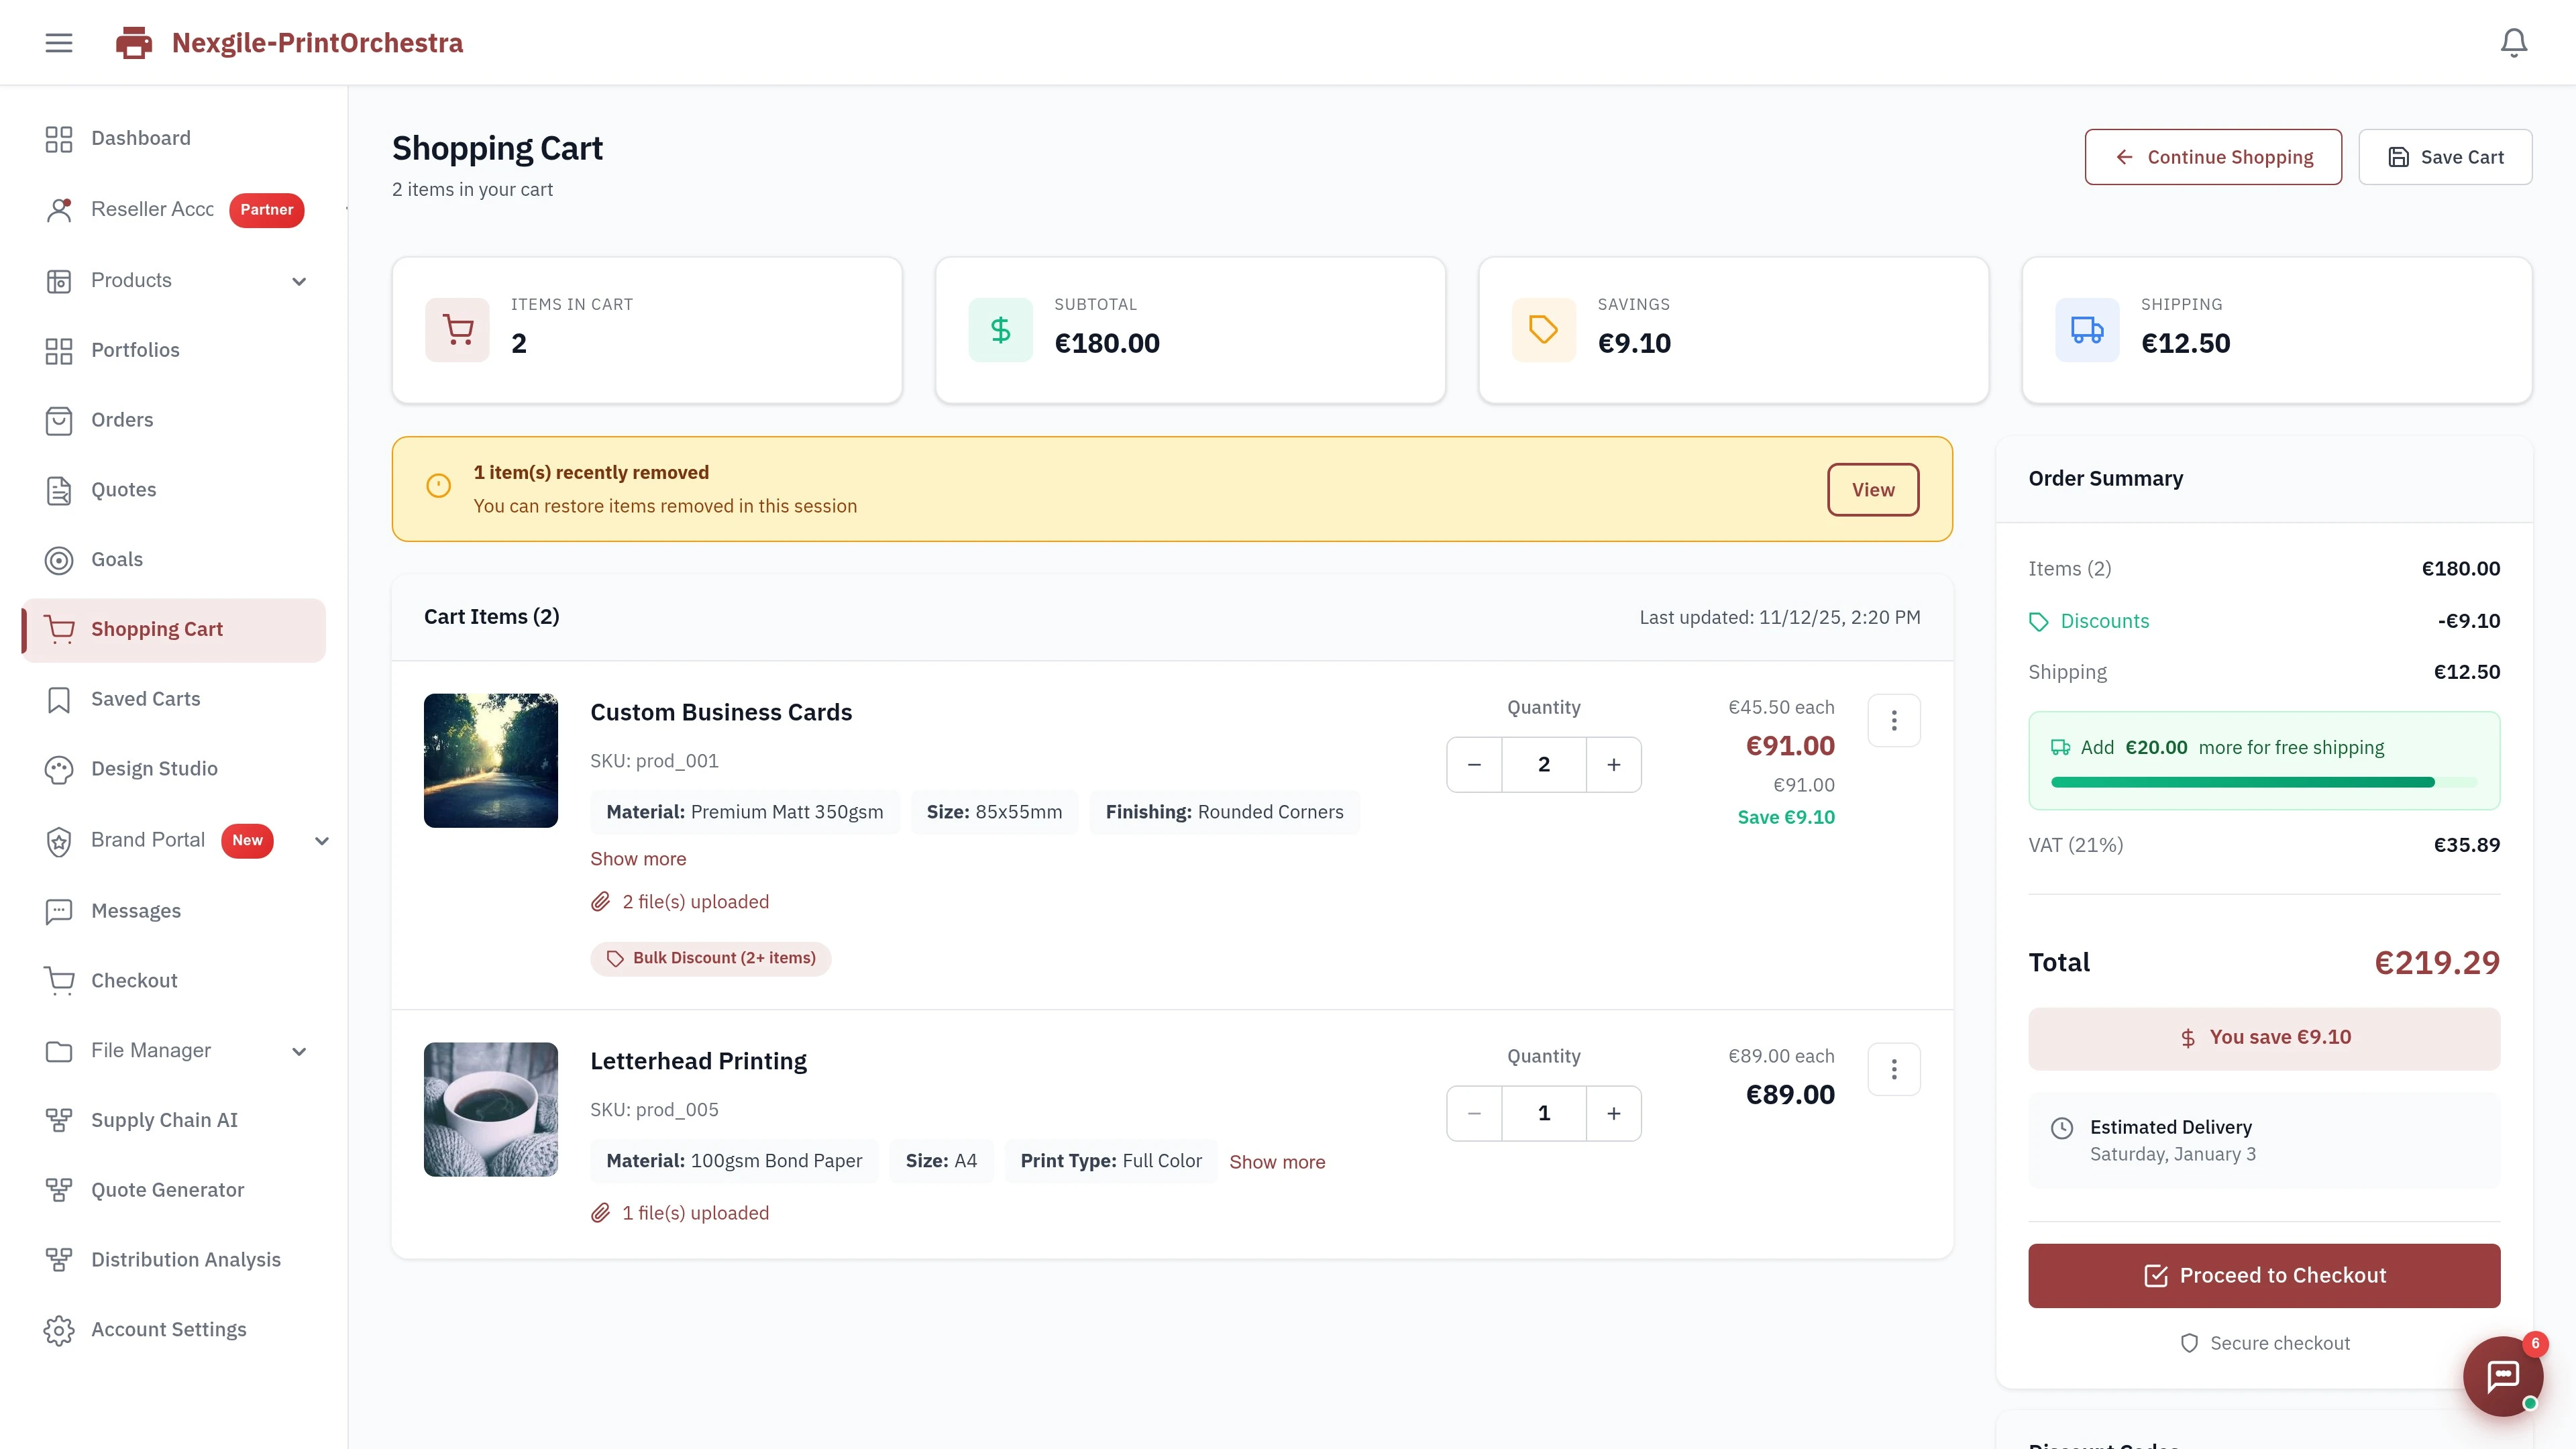
Task: Click the Secure checkout indicator
Action: coord(2264,1343)
